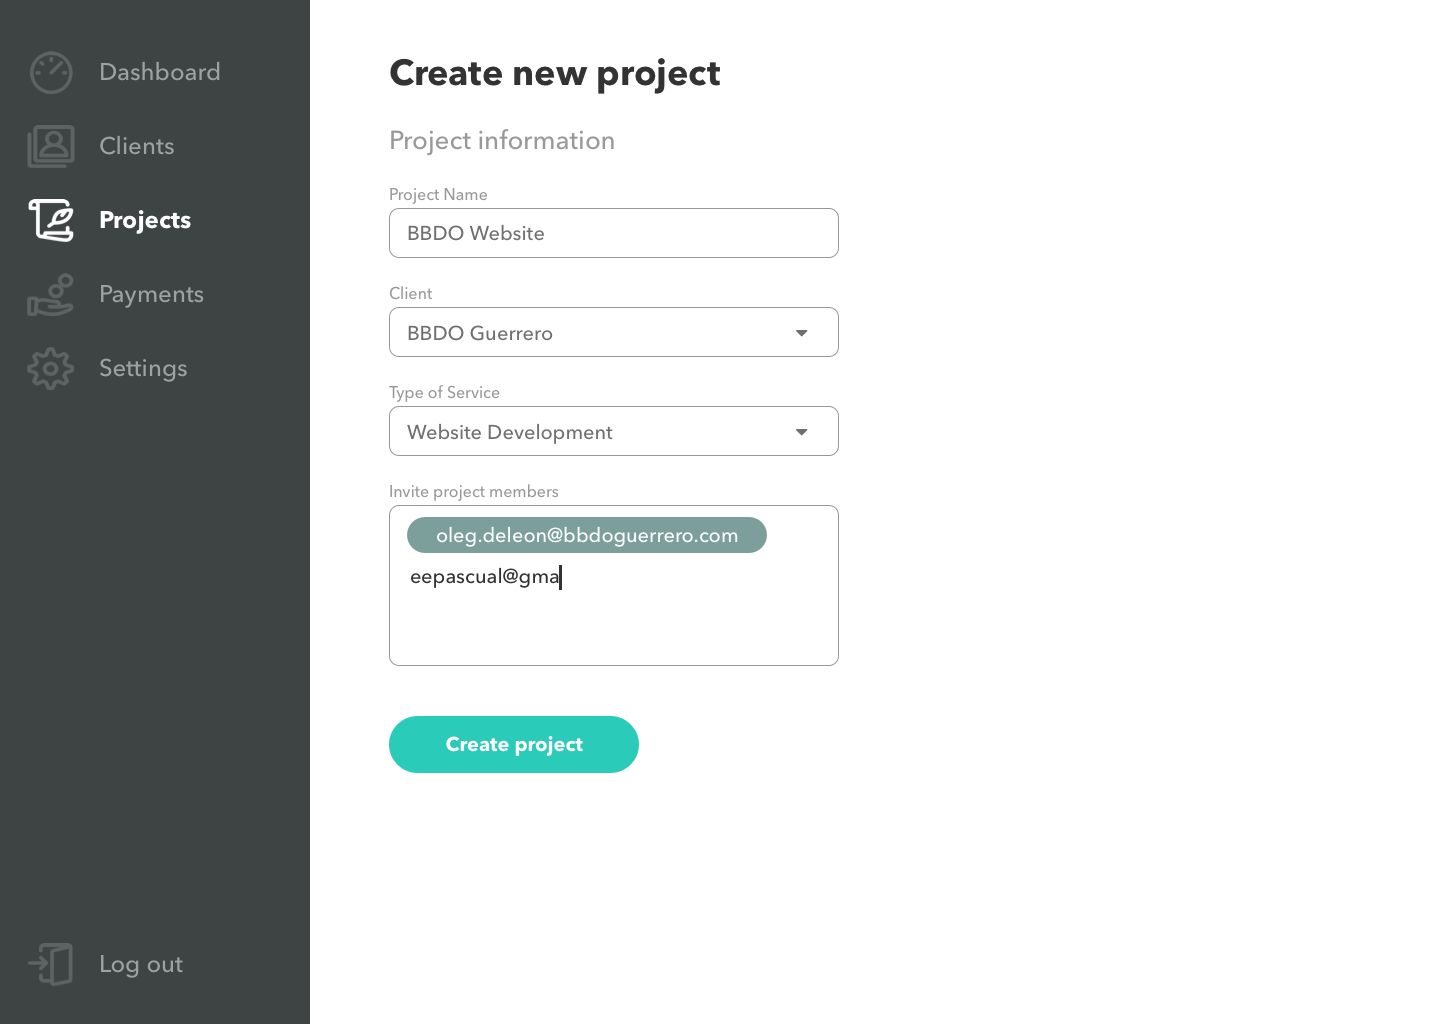The width and height of the screenshot is (1440, 1024).
Task: Click the Log out door icon
Action: pyautogui.click(x=51, y=964)
